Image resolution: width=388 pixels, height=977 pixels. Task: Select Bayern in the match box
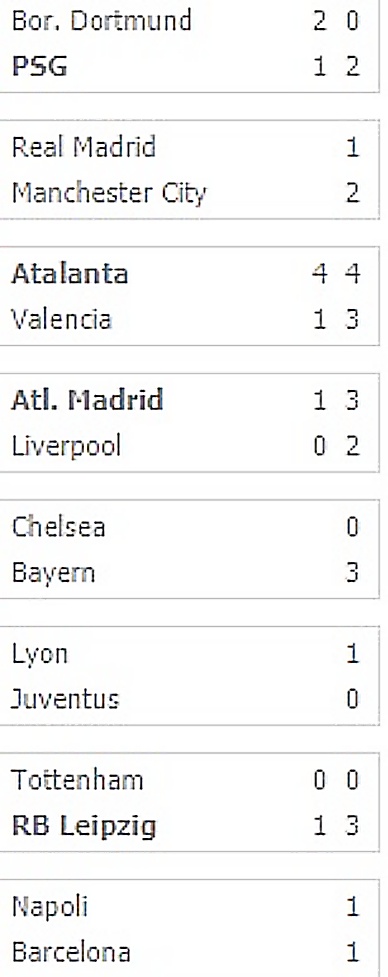[53, 573]
